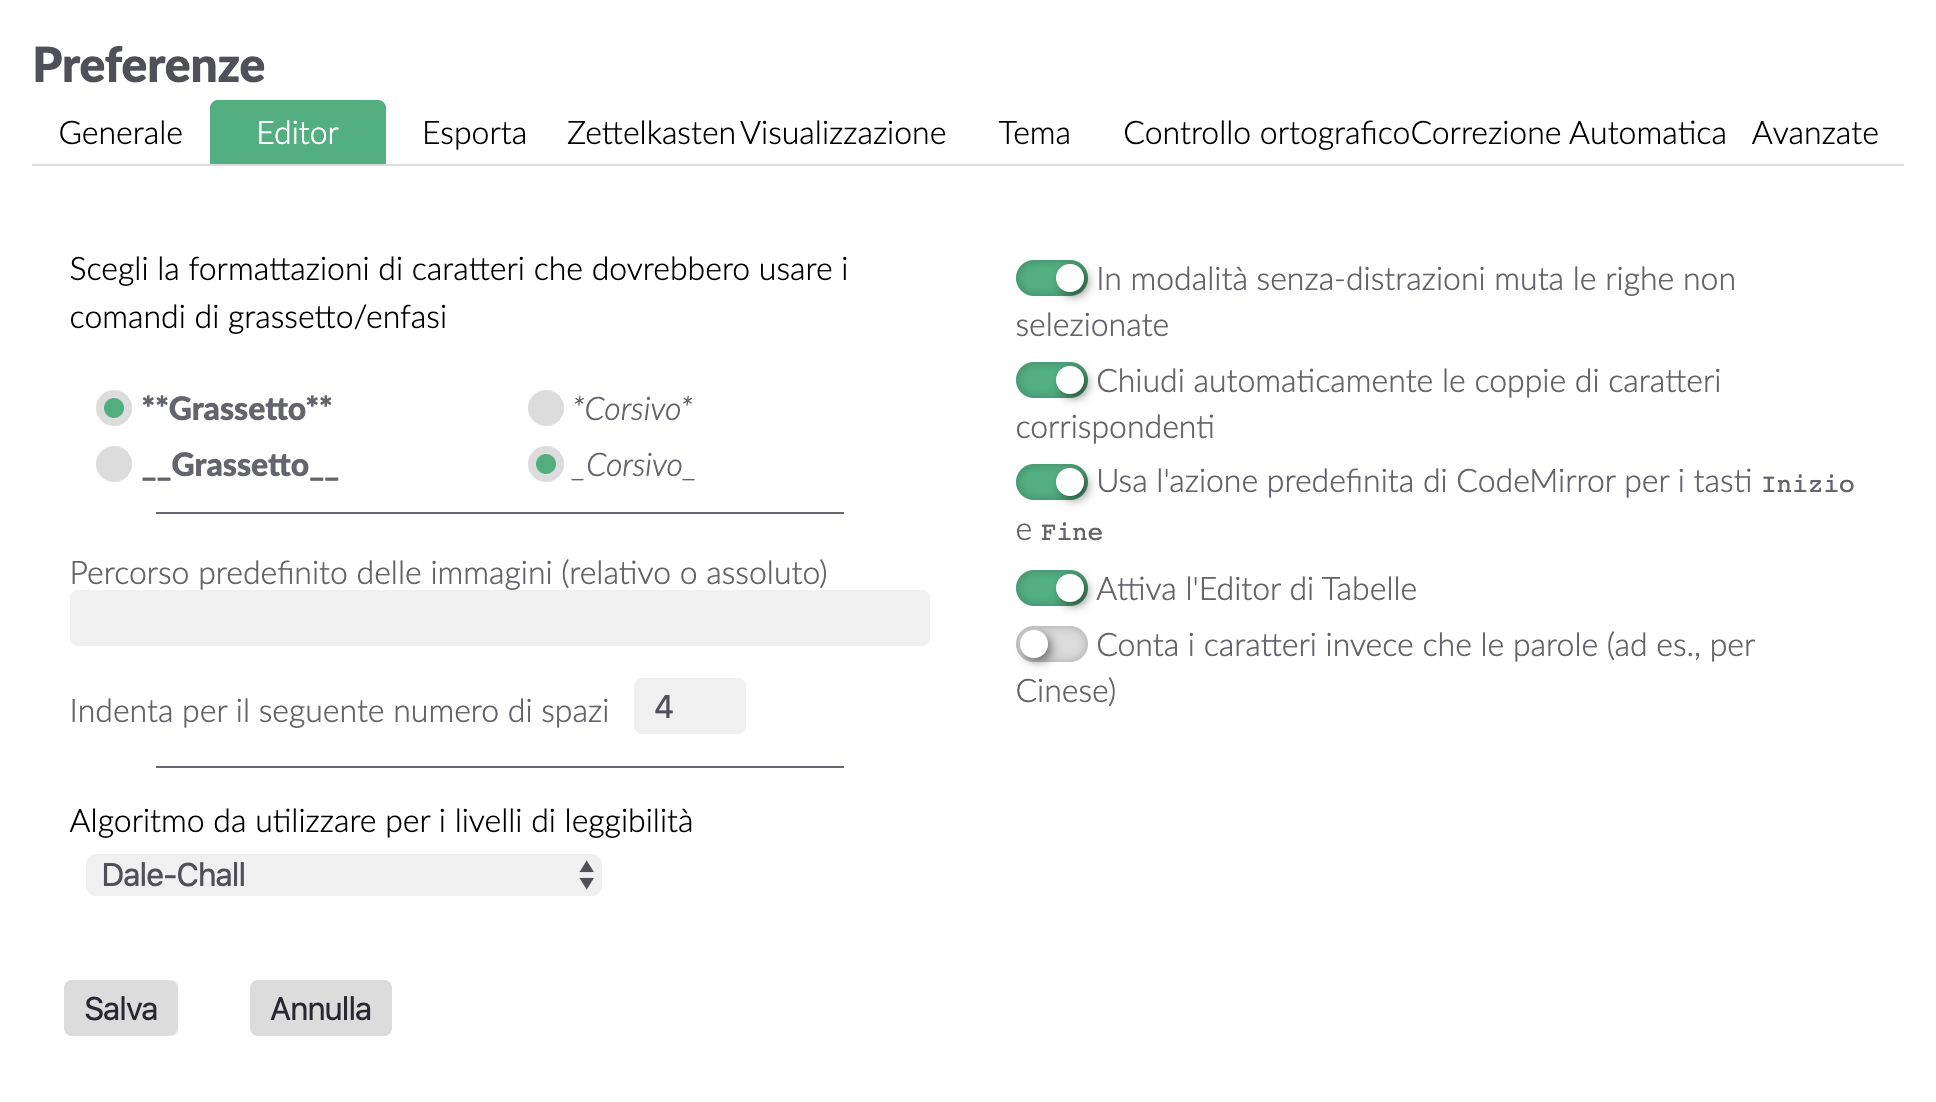The height and width of the screenshot is (1102, 1936).
Task: Switch to the Tema tab
Action: [x=1034, y=132]
